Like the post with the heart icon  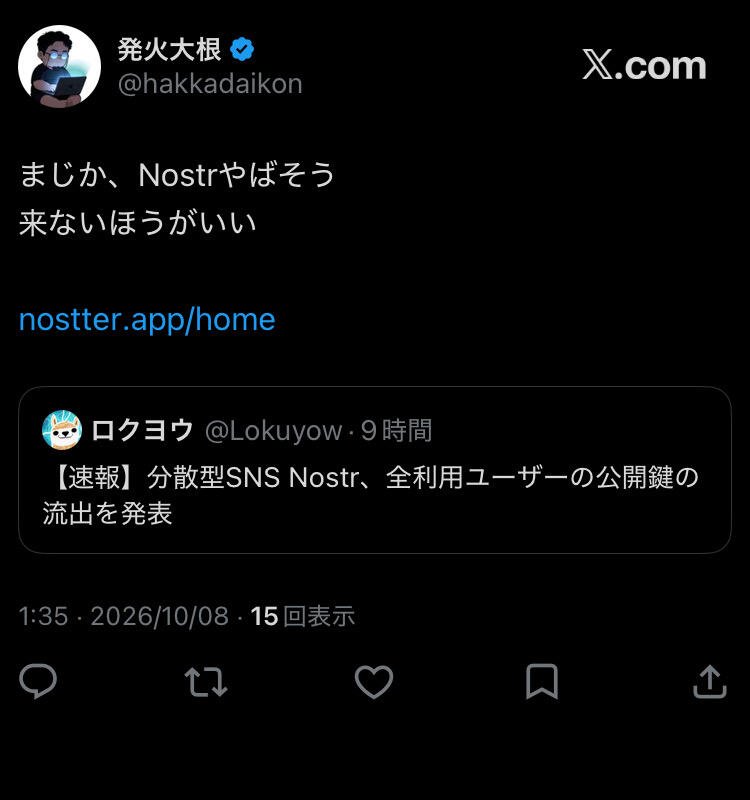[x=374, y=682]
